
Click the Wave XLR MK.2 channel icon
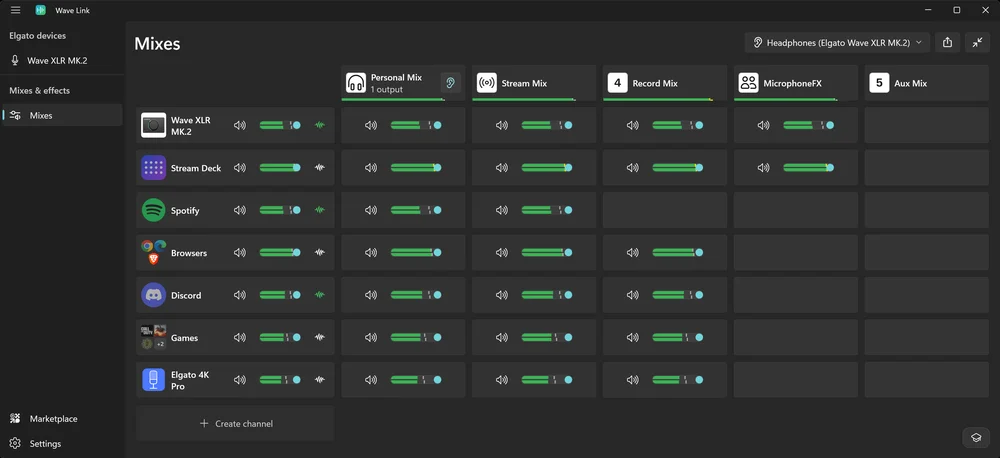point(153,126)
